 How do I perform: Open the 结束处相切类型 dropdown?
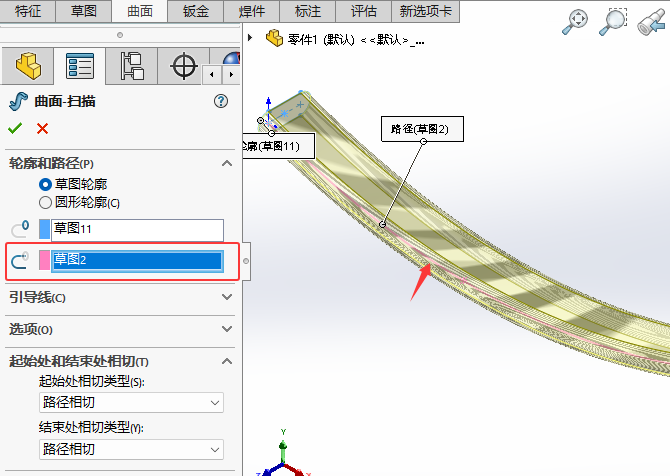click(131, 450)
